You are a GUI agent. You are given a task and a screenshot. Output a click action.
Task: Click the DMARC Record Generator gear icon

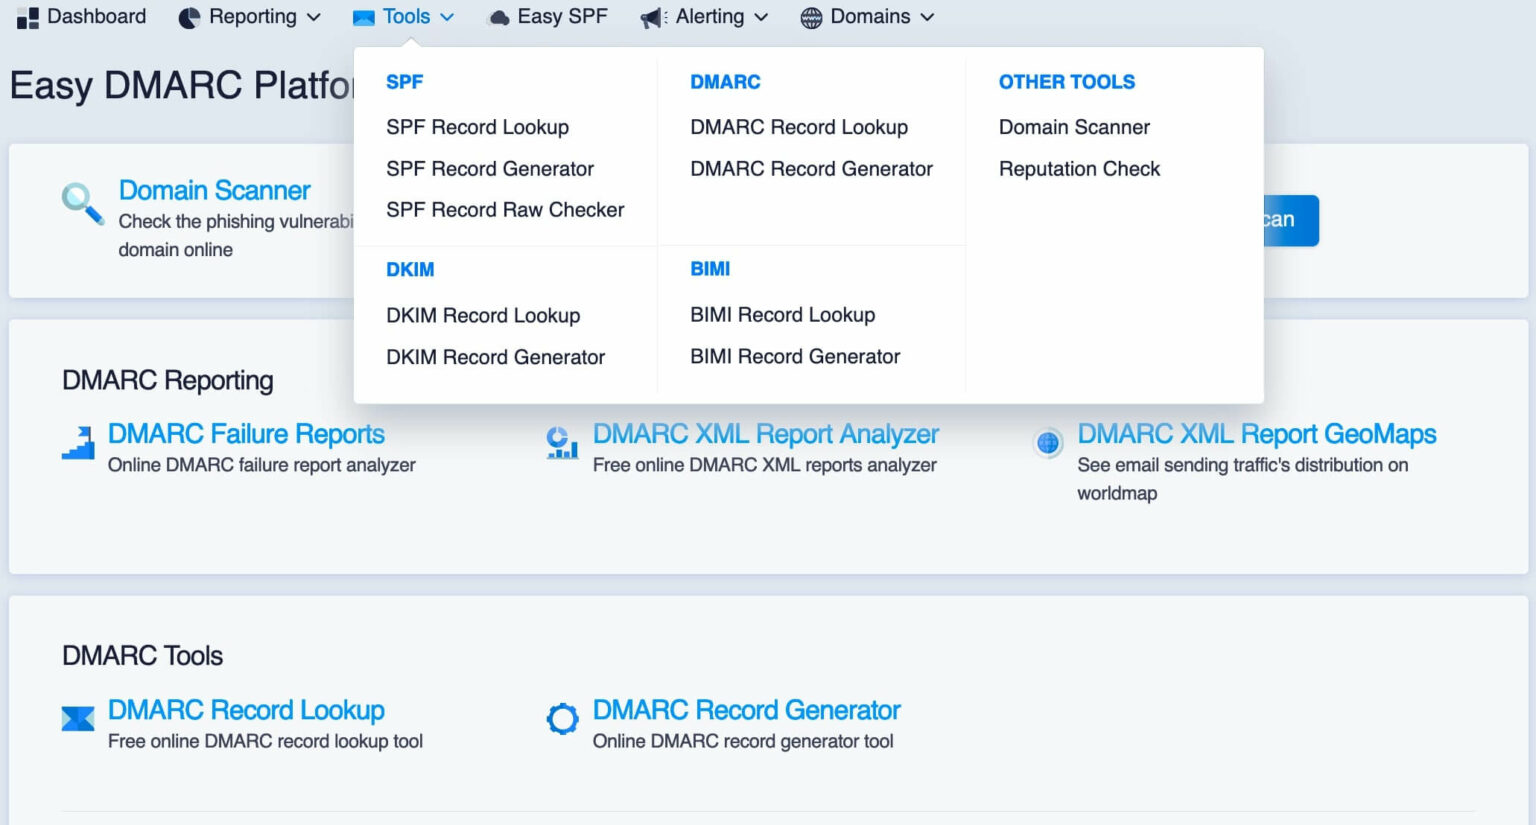tap(562, 718)
